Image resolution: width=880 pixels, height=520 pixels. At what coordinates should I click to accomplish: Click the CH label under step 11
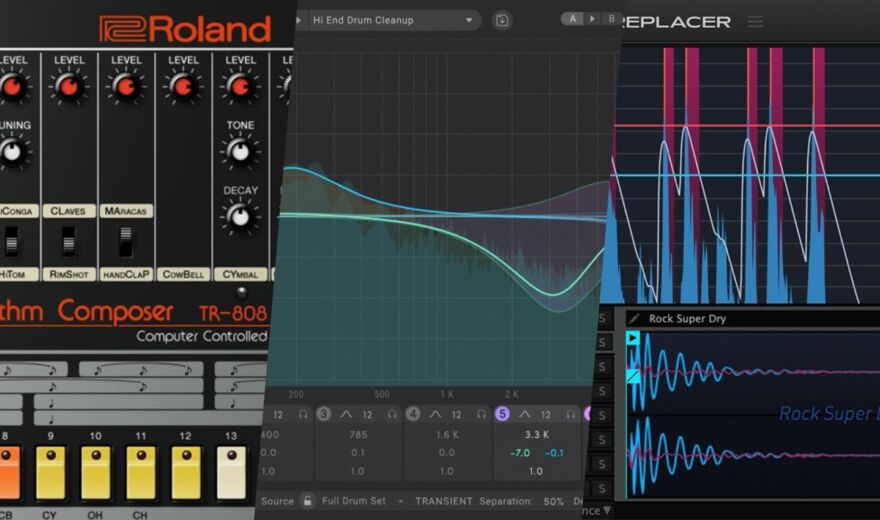140,514
